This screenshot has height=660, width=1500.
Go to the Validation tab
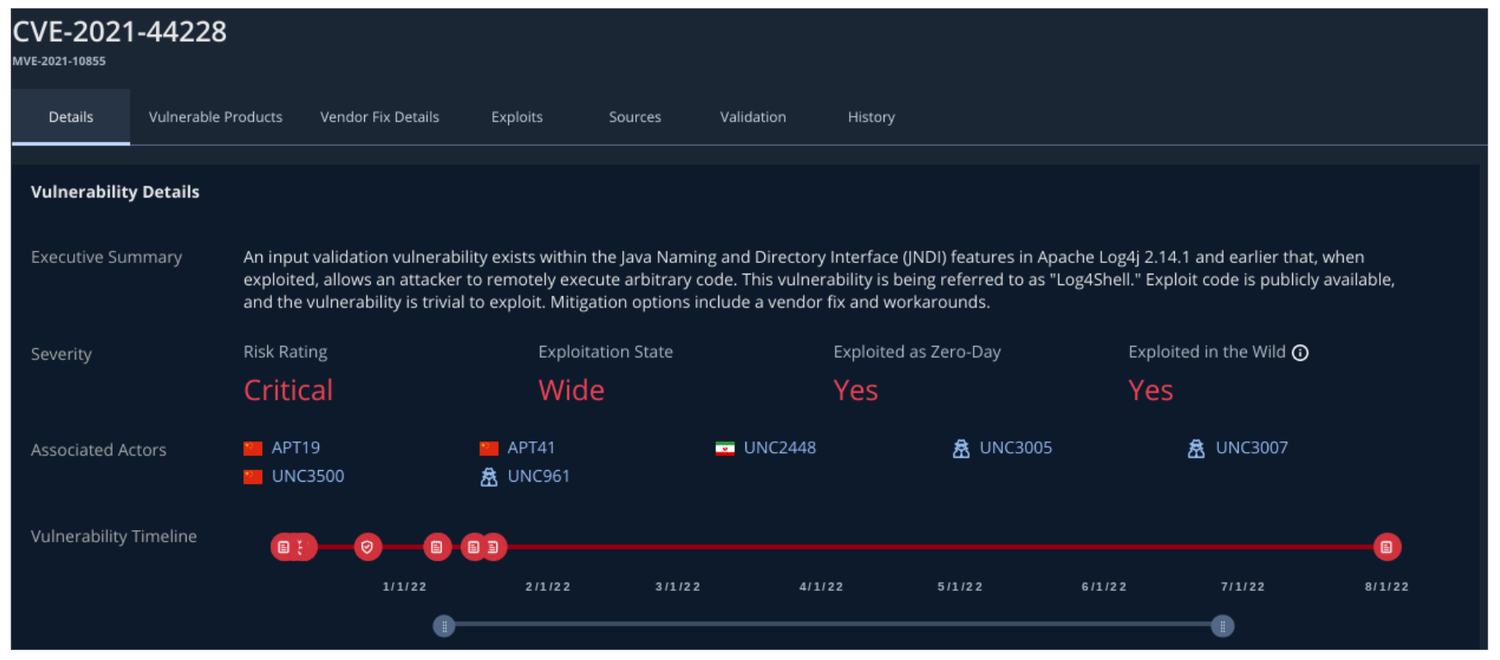[x=753, y=117]
